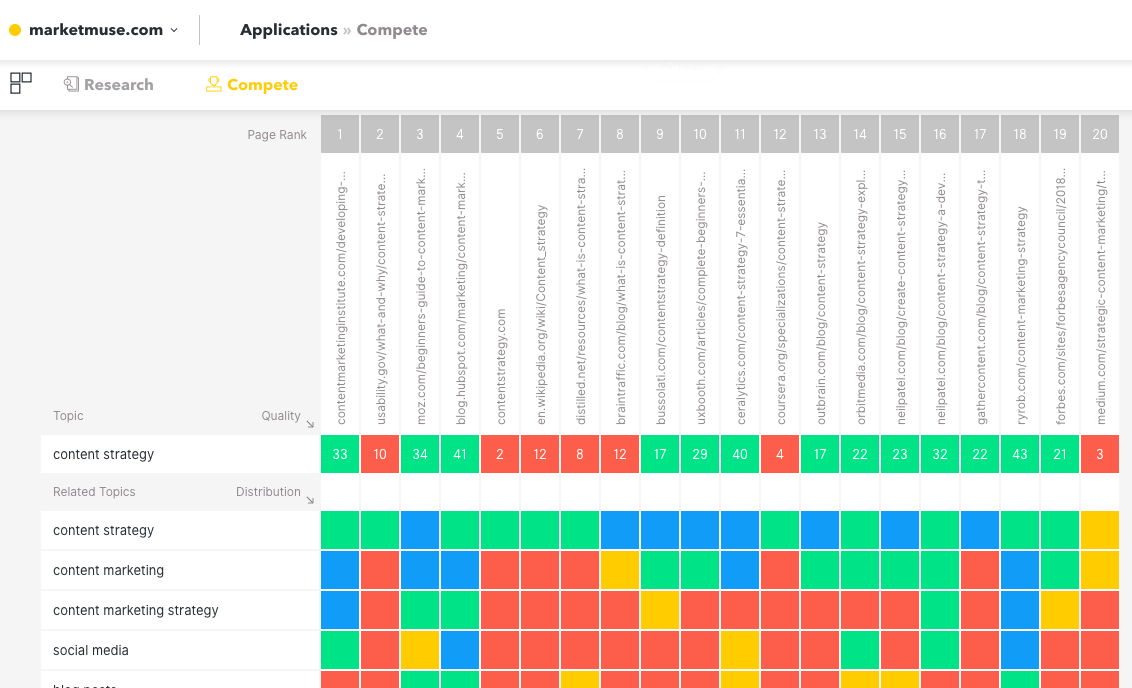Viewport: 1132px width, 688px height.
Task: Open the uxbooth.com articles URL
Action: tap(701, 297)
